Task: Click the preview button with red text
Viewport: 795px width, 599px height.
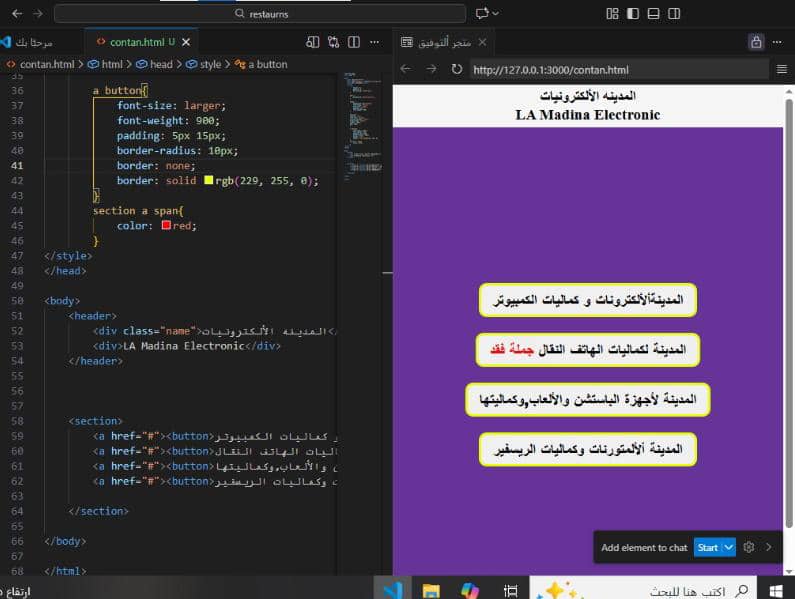Action: click(x=588, y=349)
